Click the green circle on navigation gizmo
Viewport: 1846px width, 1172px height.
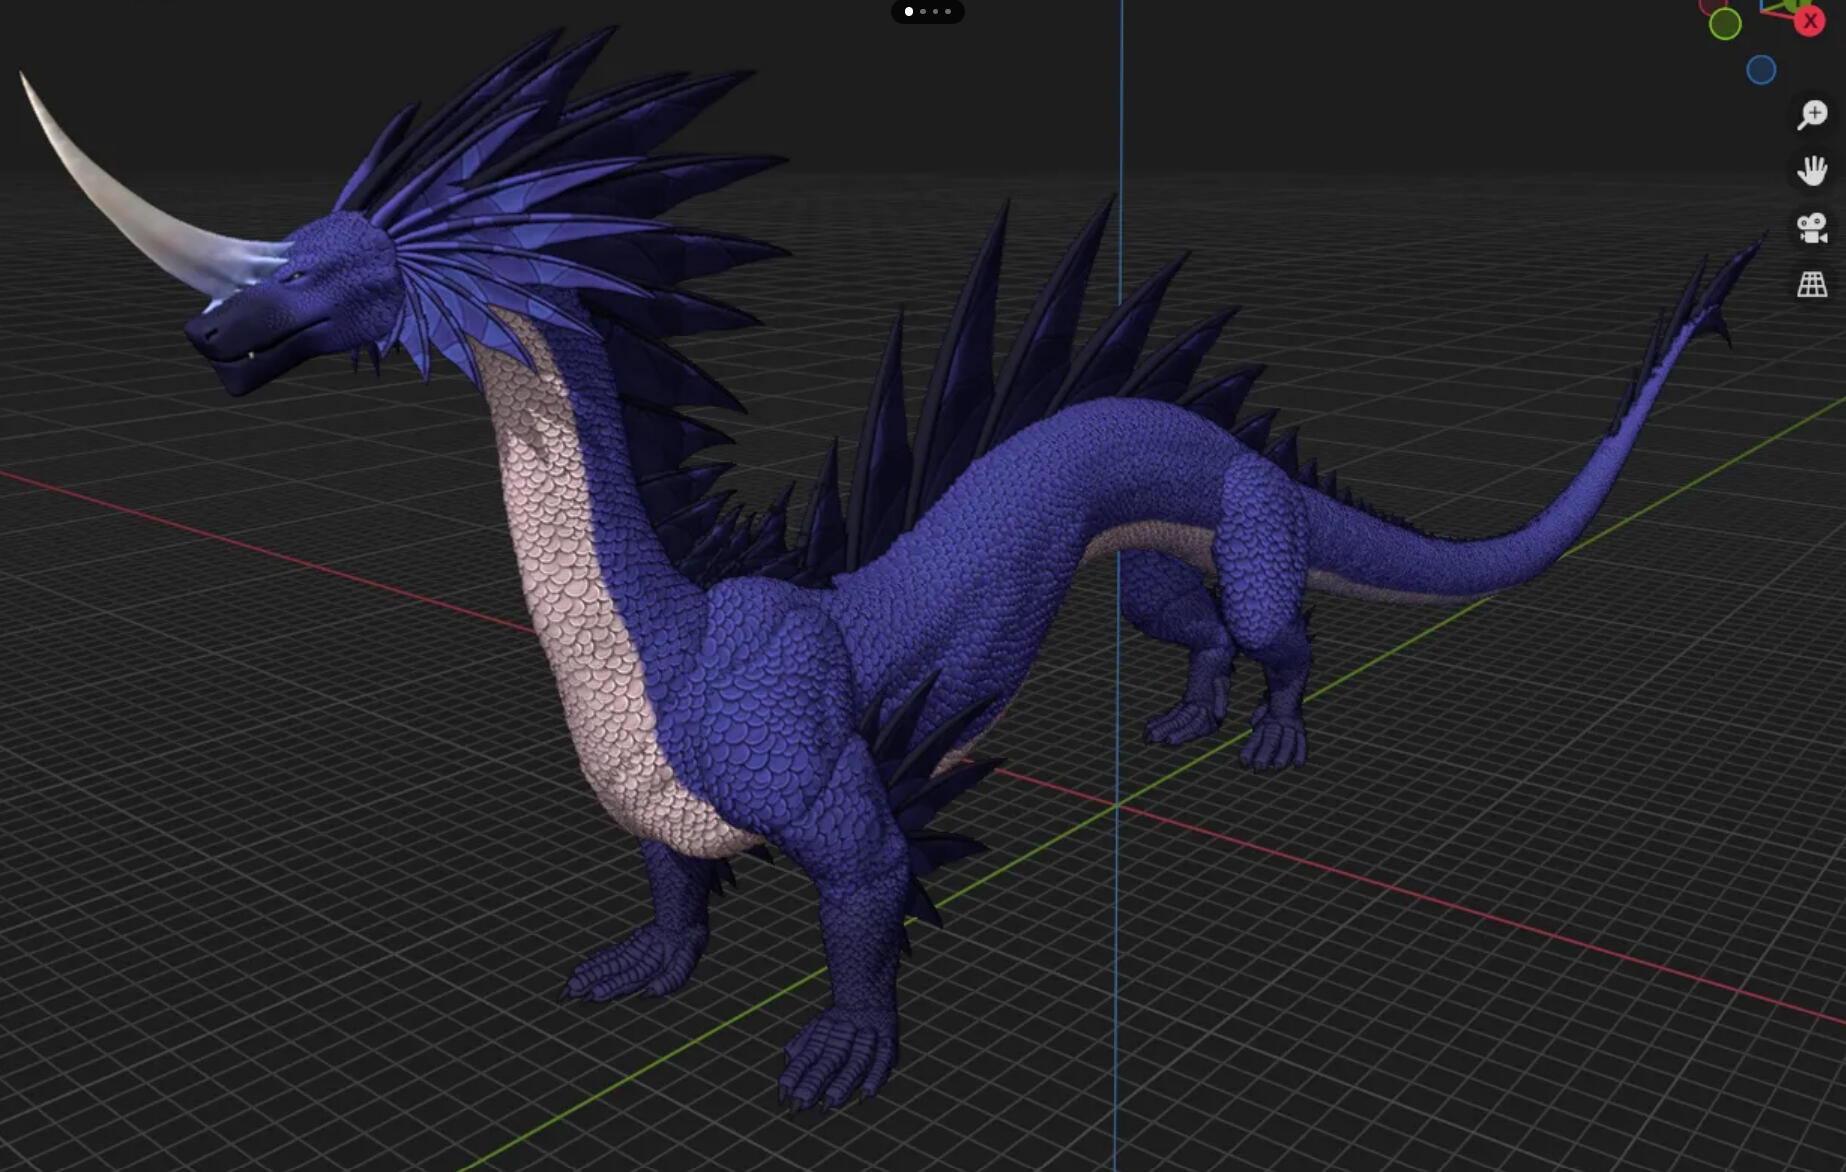click(x=1725, y=24)
